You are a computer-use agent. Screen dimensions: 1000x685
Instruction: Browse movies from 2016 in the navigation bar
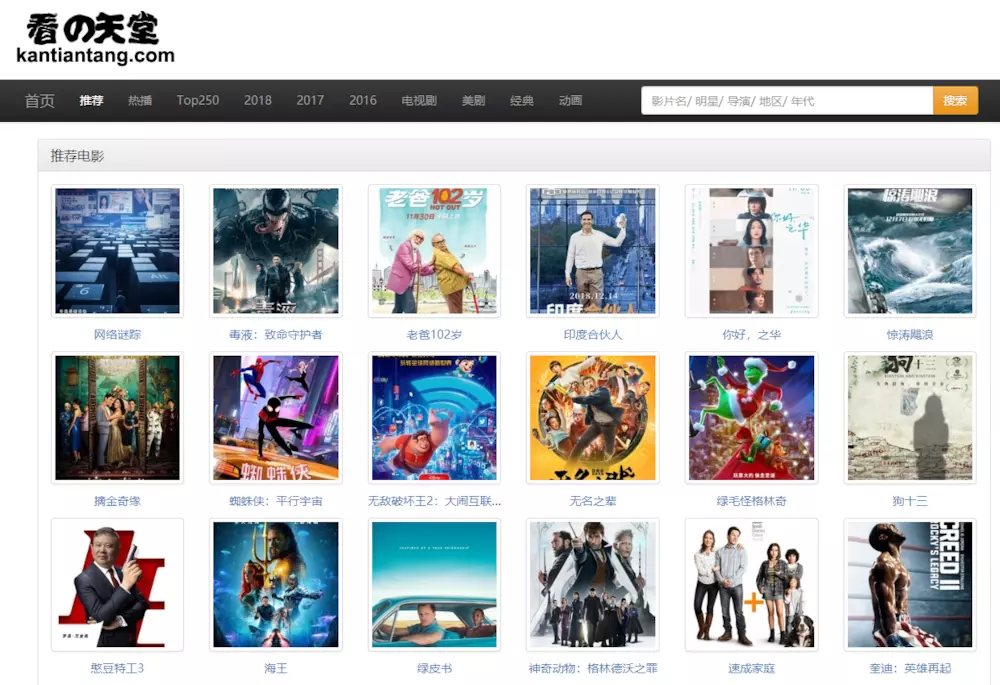coord(363,100)
